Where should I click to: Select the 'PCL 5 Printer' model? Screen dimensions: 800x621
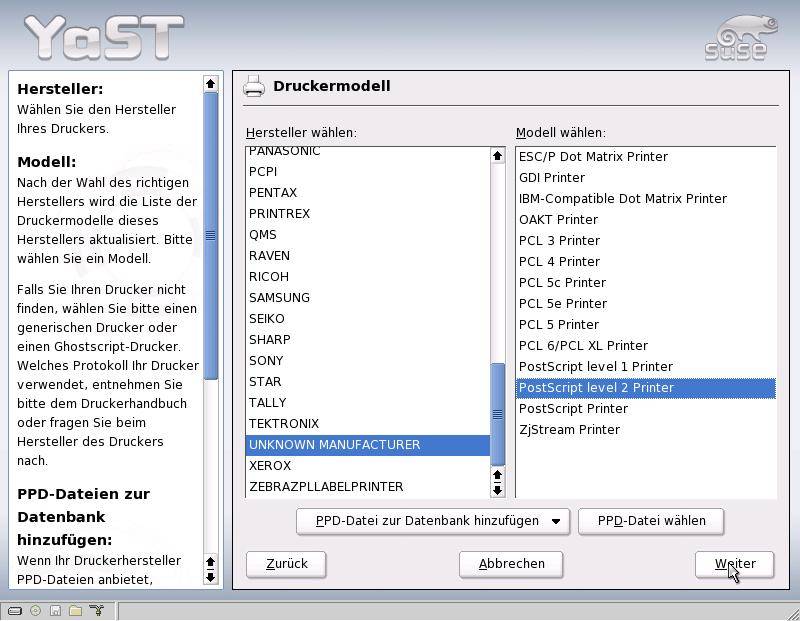645,325
